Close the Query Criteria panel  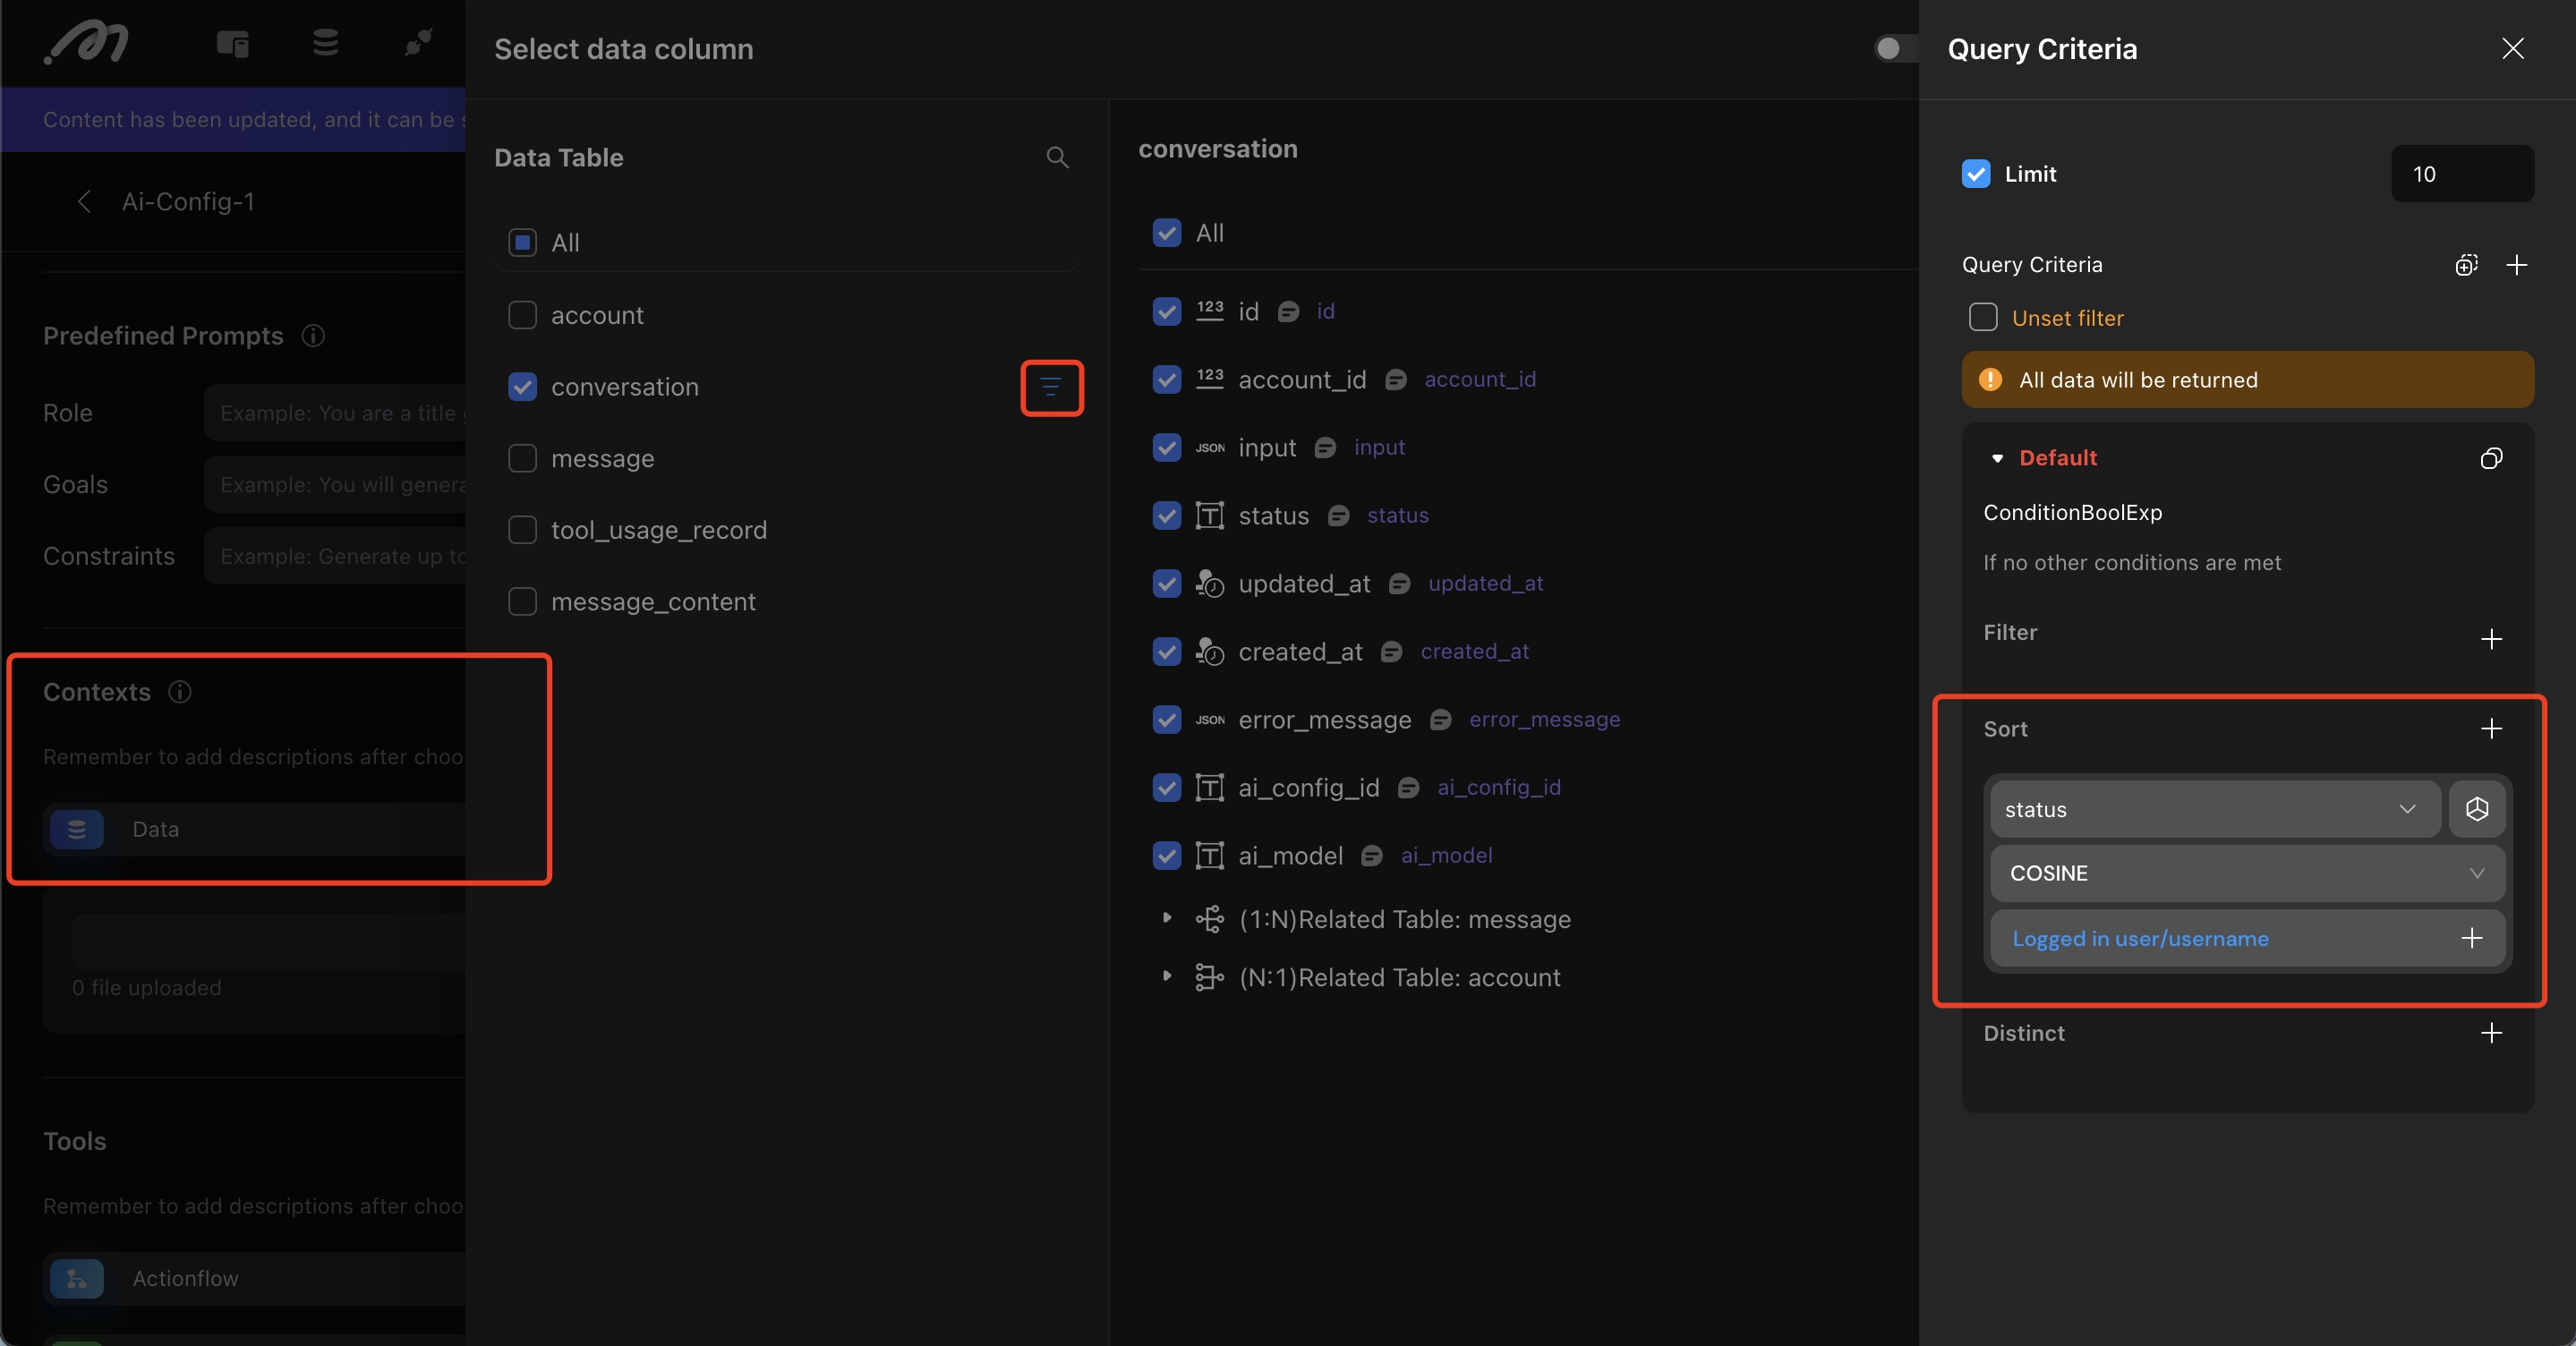point(2513,48)
